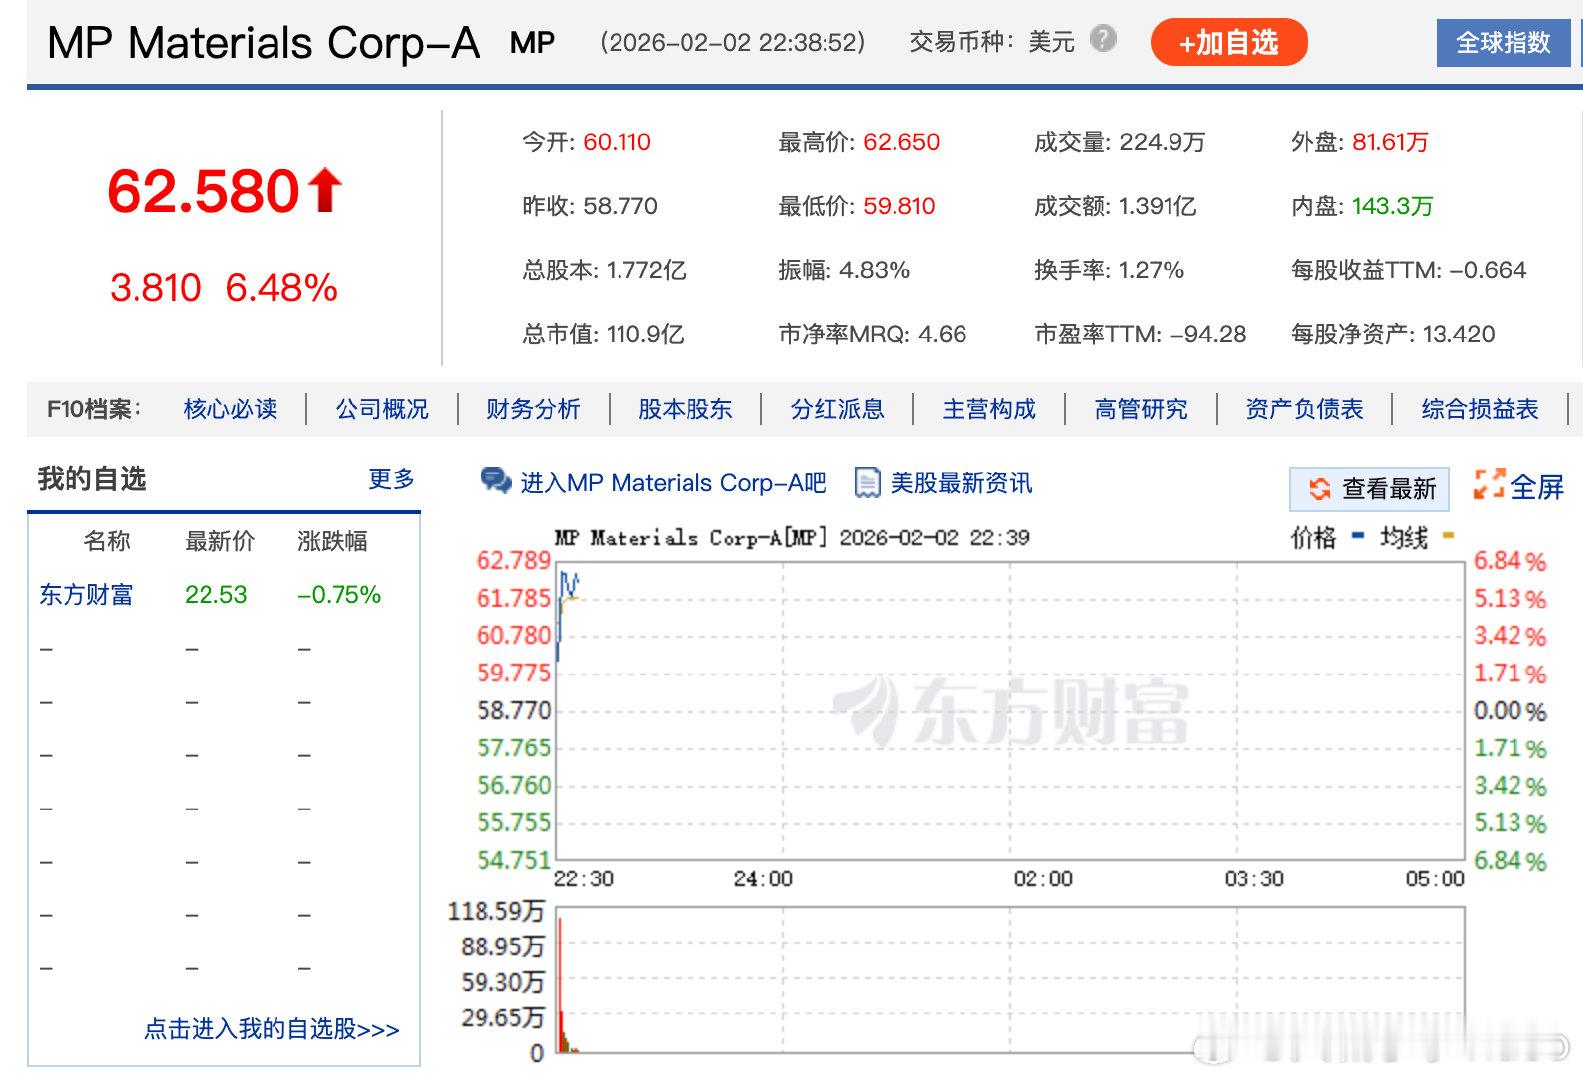1583x1080 pixels.
Task: Click the chart's right-axis 0.00% label
Action: point(1510,711)
